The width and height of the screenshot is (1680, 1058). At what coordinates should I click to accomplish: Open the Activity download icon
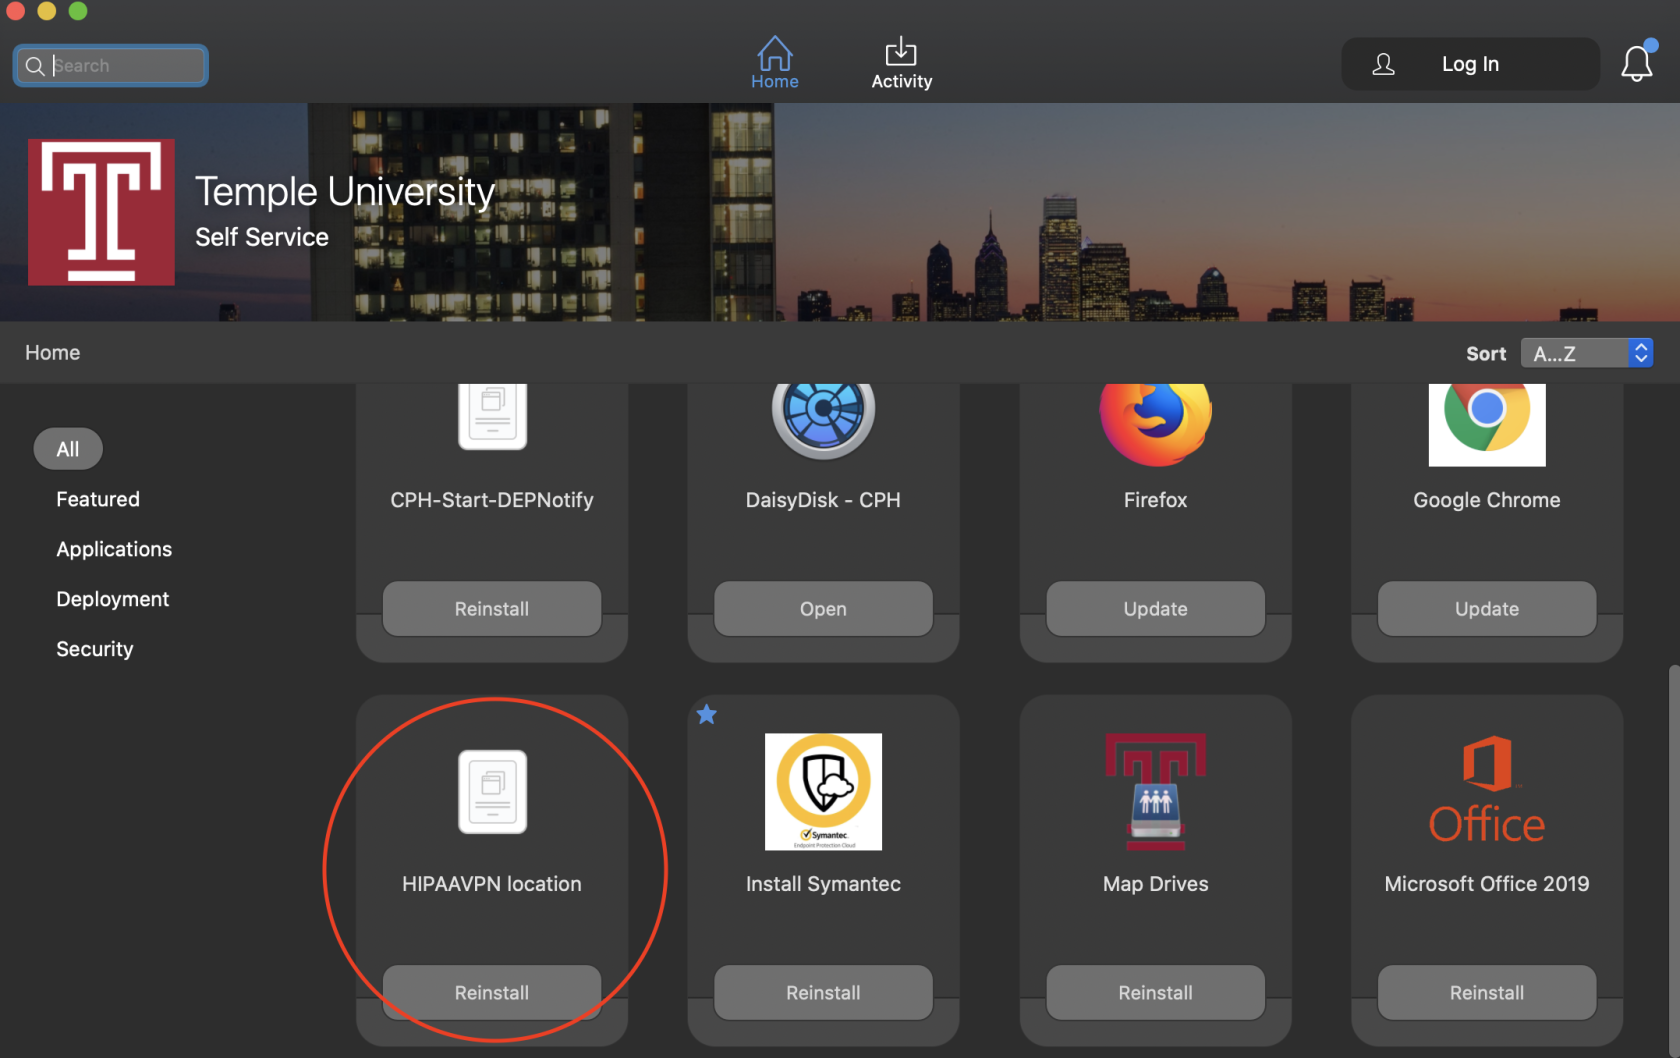click(x=901, y=52)
